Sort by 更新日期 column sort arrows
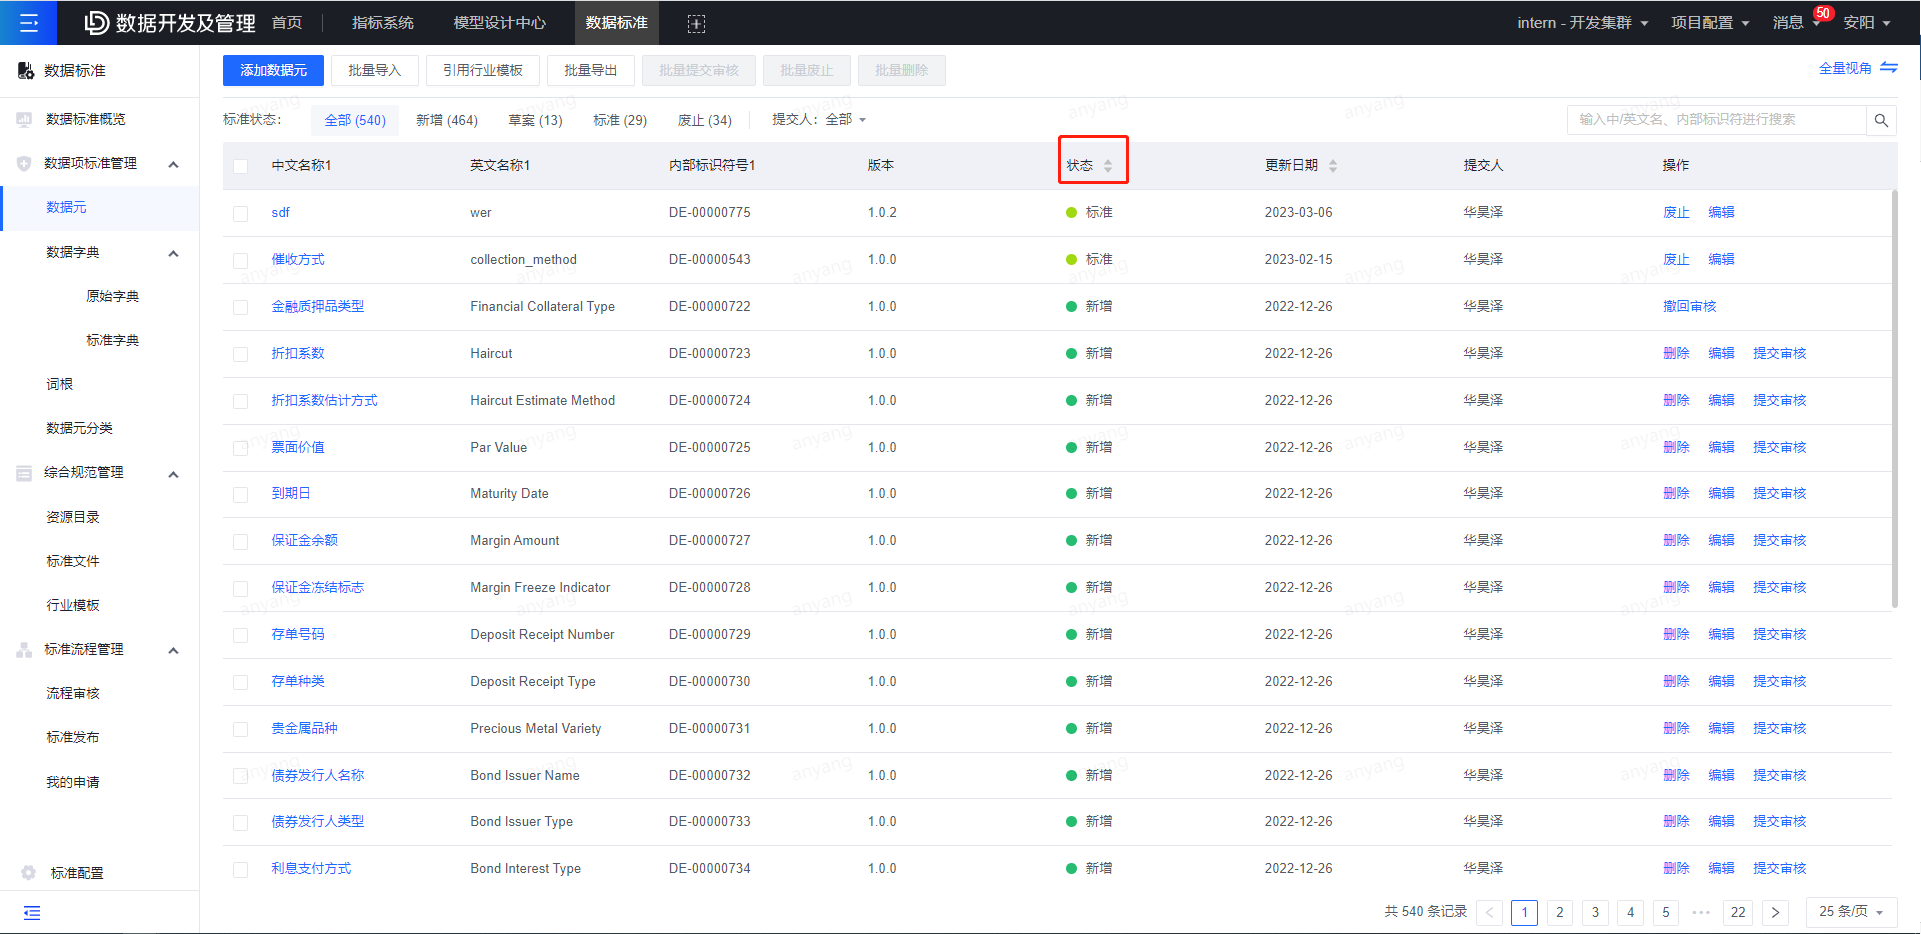 coord(1333,166)
